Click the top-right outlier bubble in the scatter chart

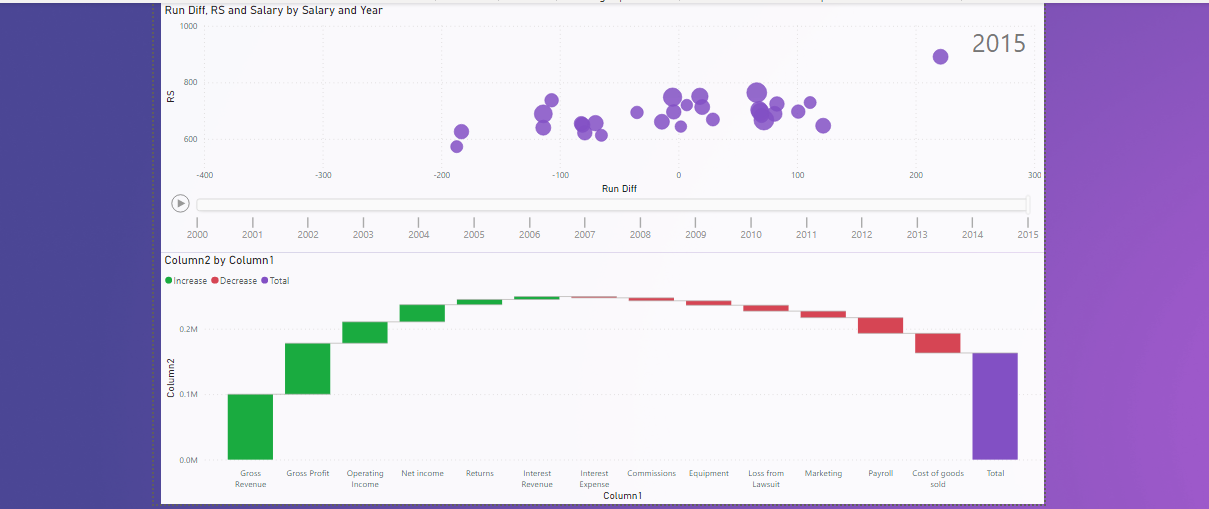click(x=940, y=57)
